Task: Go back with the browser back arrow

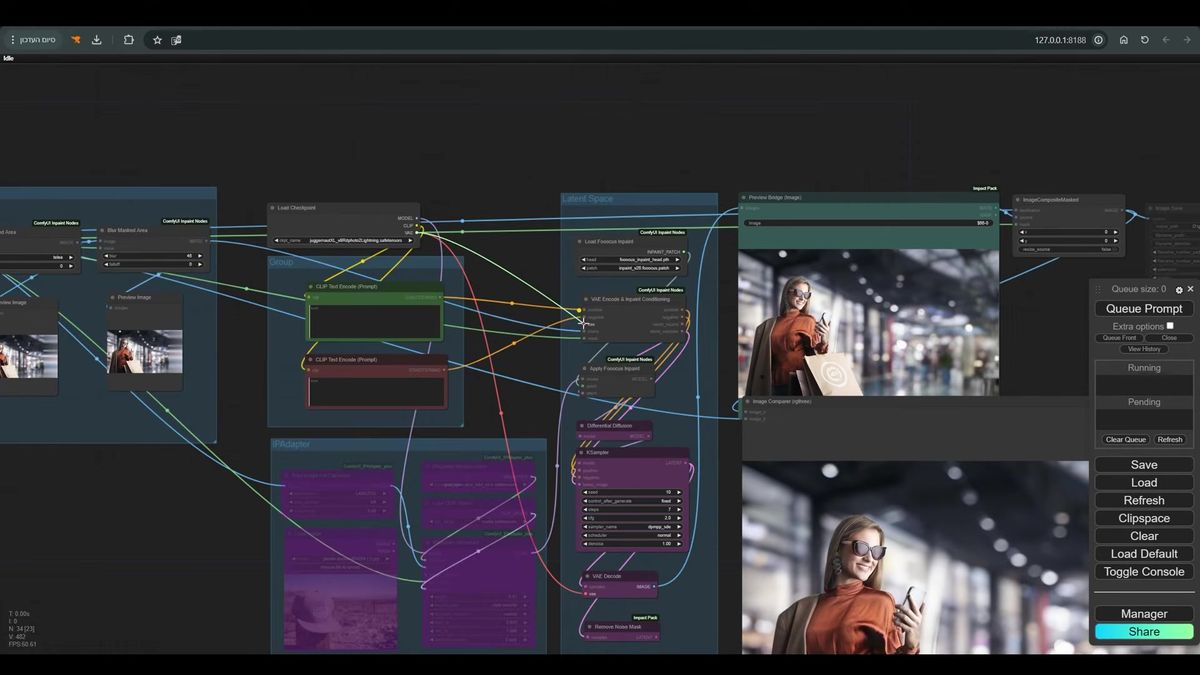Action: click(1166, 40)
